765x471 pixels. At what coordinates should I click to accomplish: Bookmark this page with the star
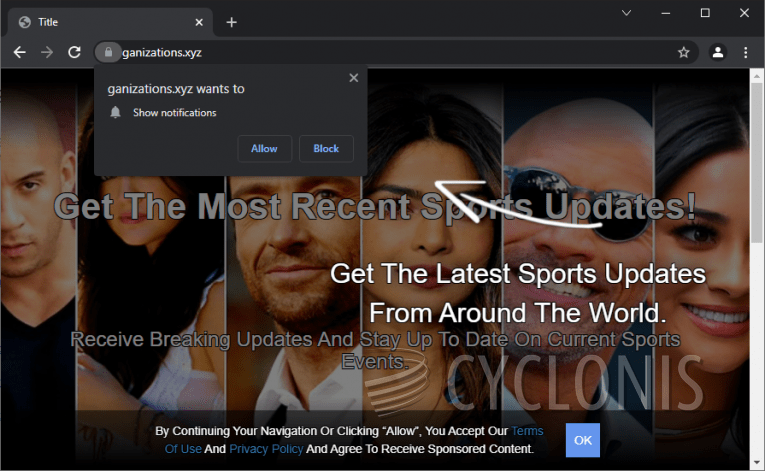[x=684, y=52]
